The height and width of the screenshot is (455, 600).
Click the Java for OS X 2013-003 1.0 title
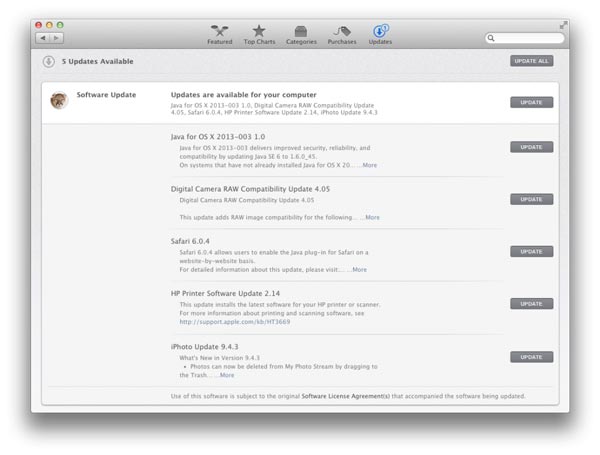click(218, 137)
